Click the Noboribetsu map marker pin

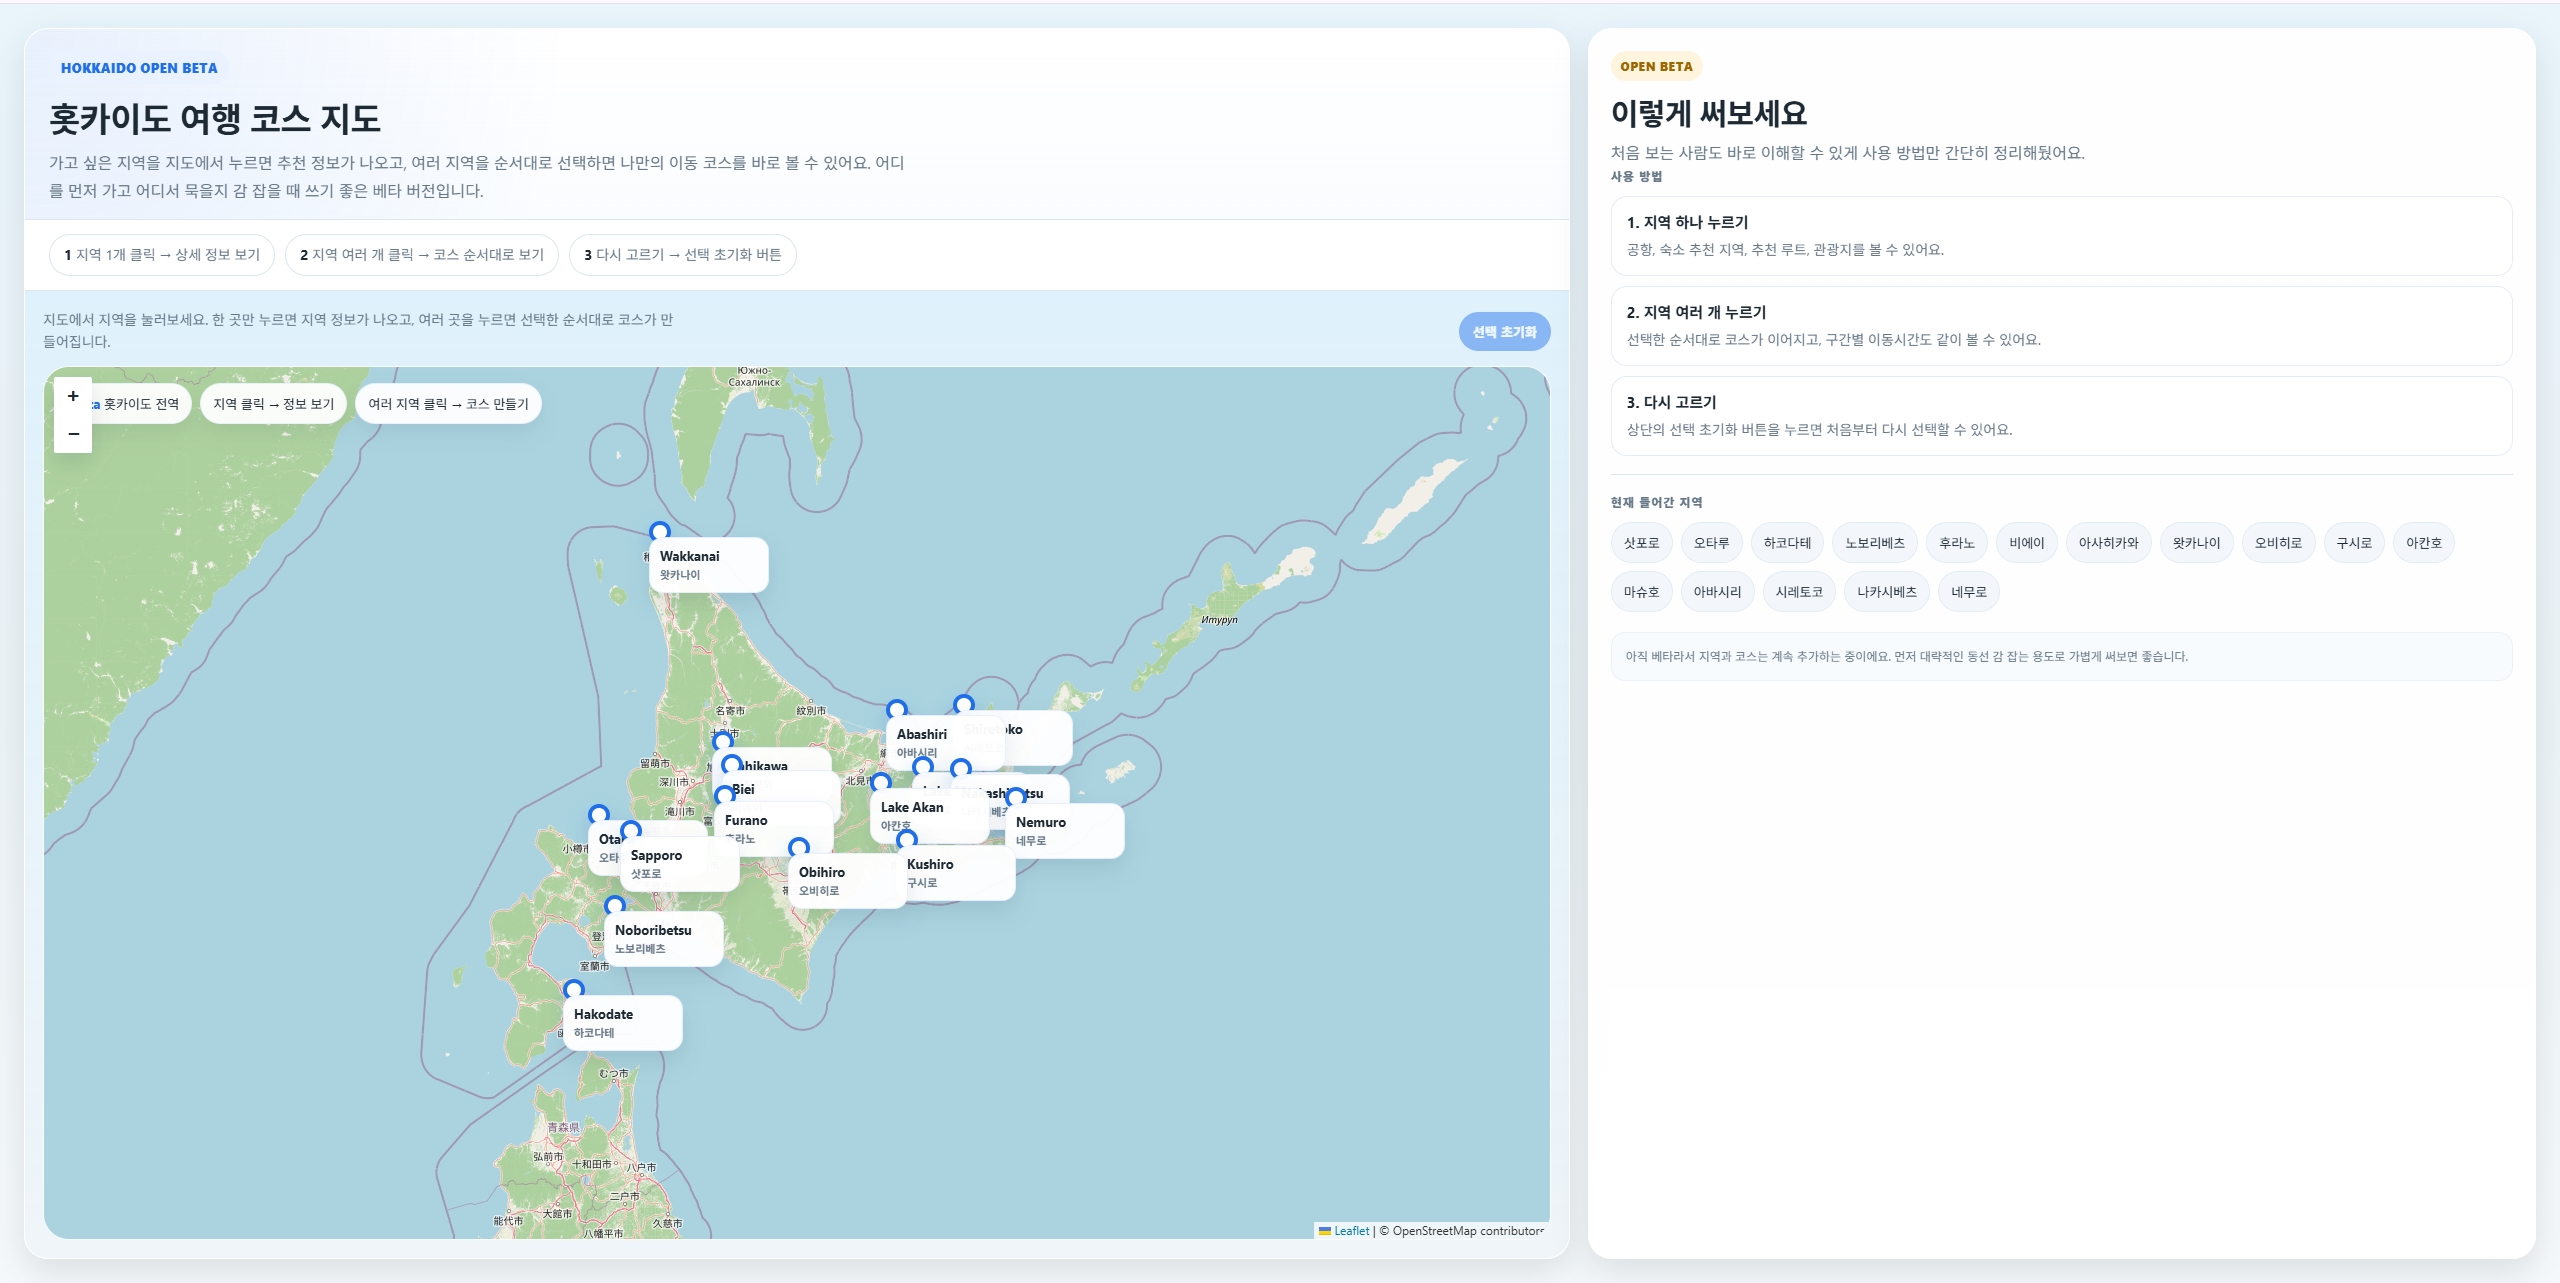(x=614, y=905)
